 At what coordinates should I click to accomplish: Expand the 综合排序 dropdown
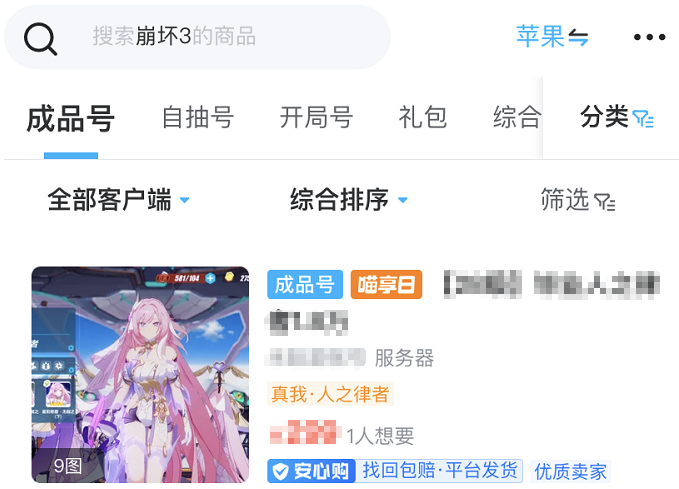coord(349,200)
